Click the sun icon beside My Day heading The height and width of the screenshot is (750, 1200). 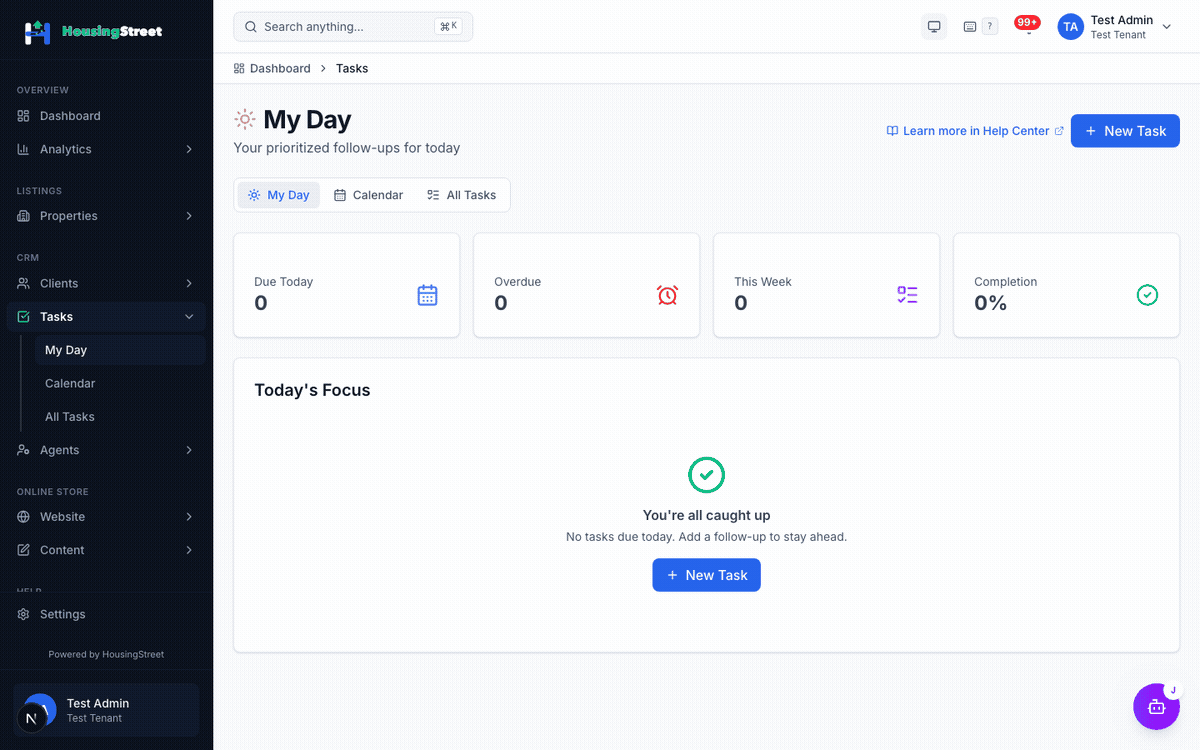tap(245, 120)
